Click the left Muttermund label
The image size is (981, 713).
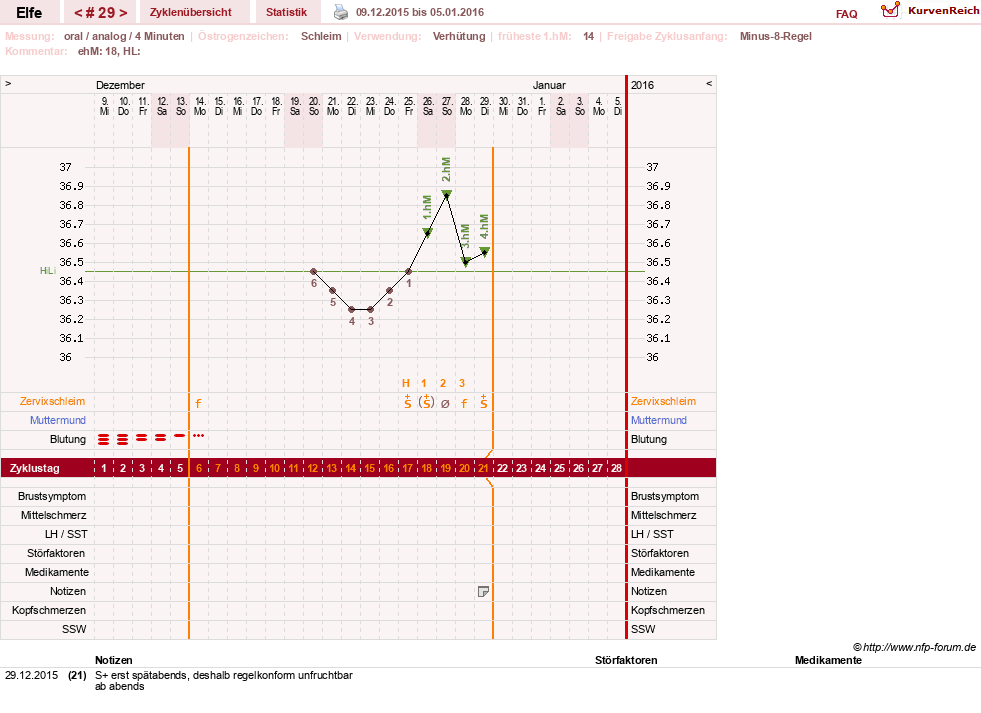tap(58, 420)
